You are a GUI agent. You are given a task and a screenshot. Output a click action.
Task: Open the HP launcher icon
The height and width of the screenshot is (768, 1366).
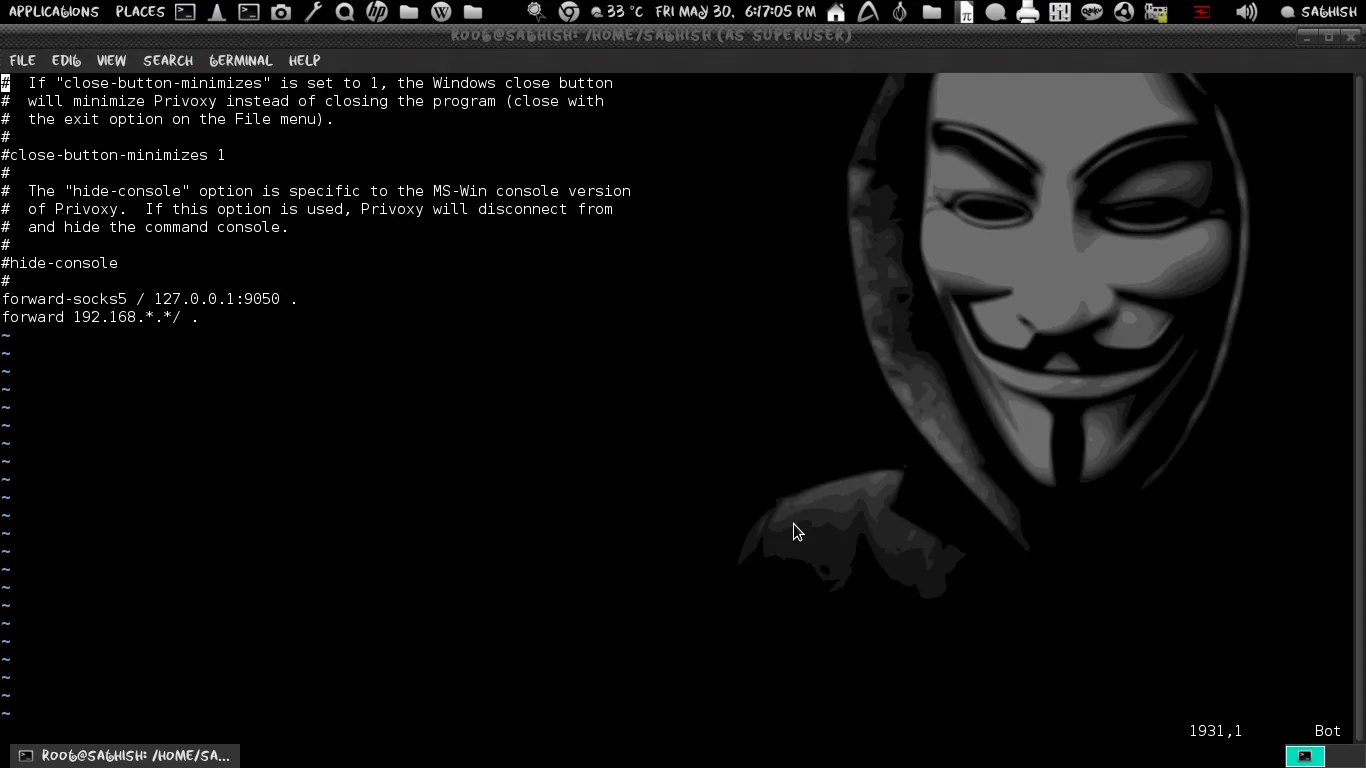[377, 12]
